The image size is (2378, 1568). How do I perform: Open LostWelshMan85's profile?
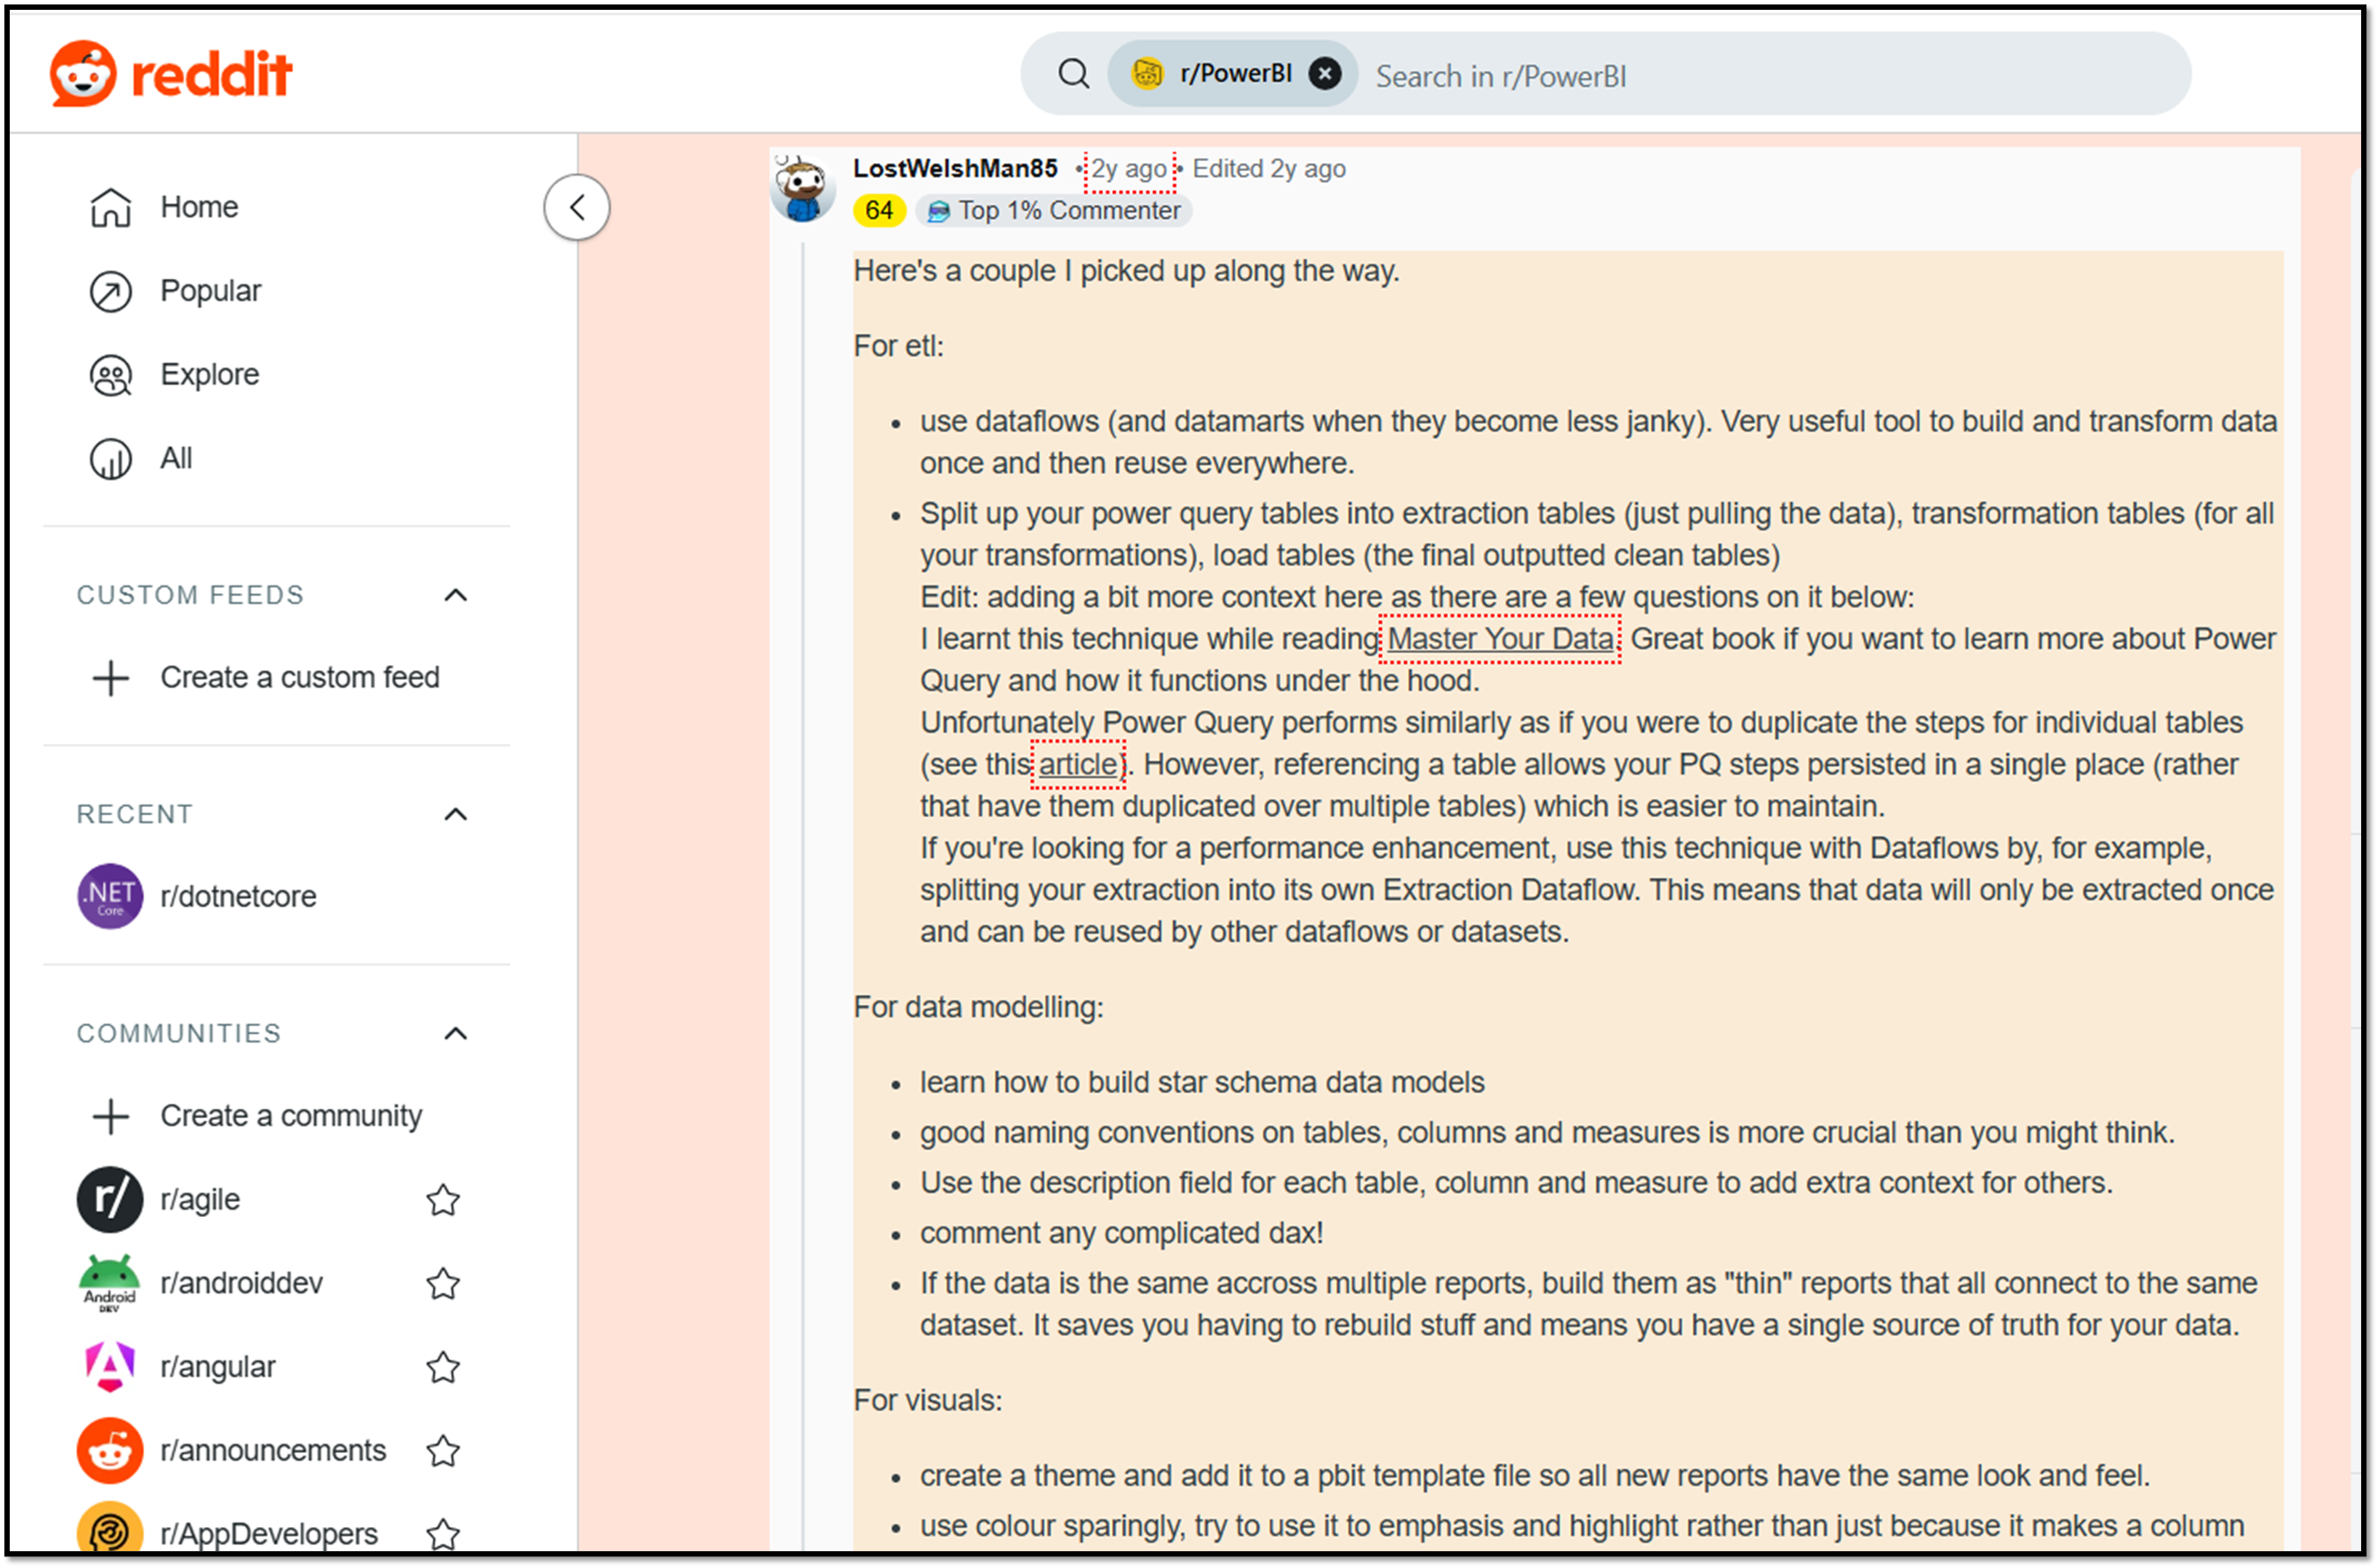(x=955, y=168)
